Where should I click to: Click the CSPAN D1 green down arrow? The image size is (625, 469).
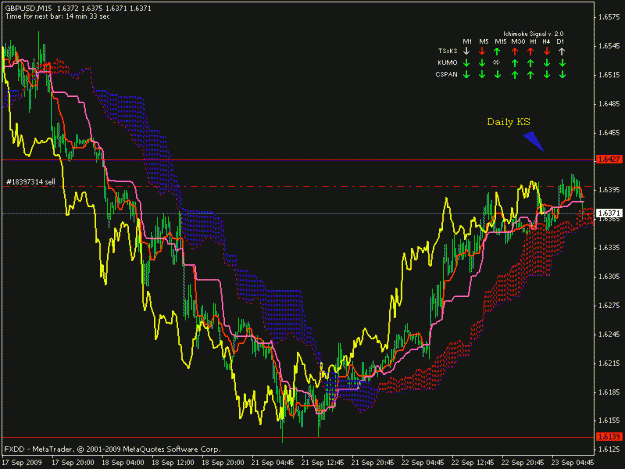(x=562, y=75)
